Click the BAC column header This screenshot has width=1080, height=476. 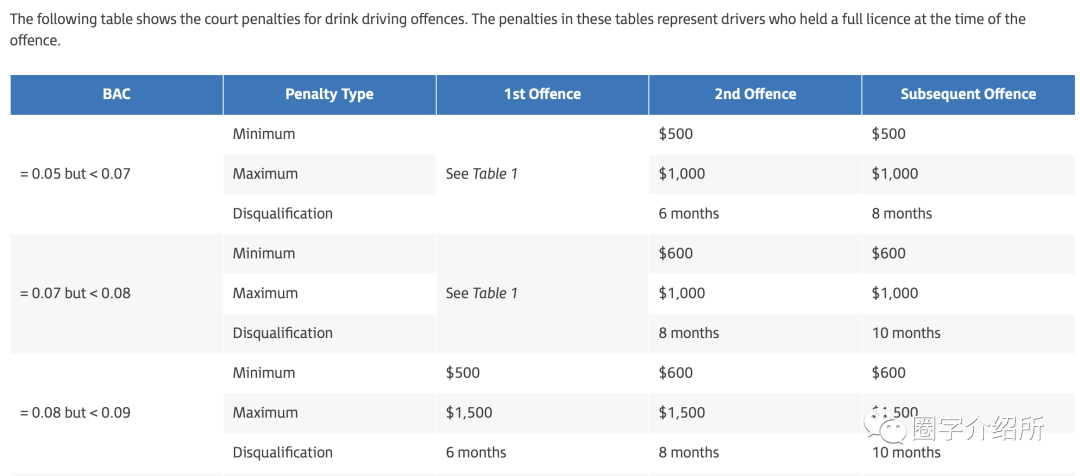point(116,94)
